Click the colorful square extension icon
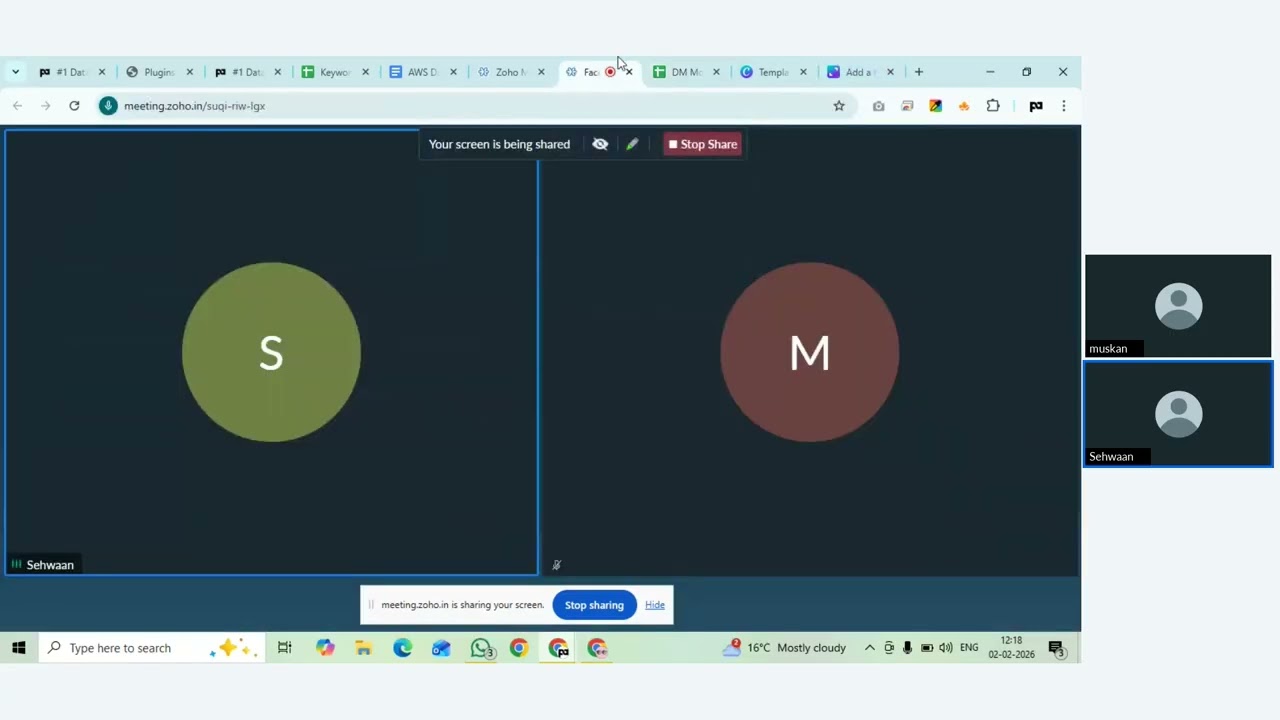This screenshot has width=1280, height=720. click(935, 106)
